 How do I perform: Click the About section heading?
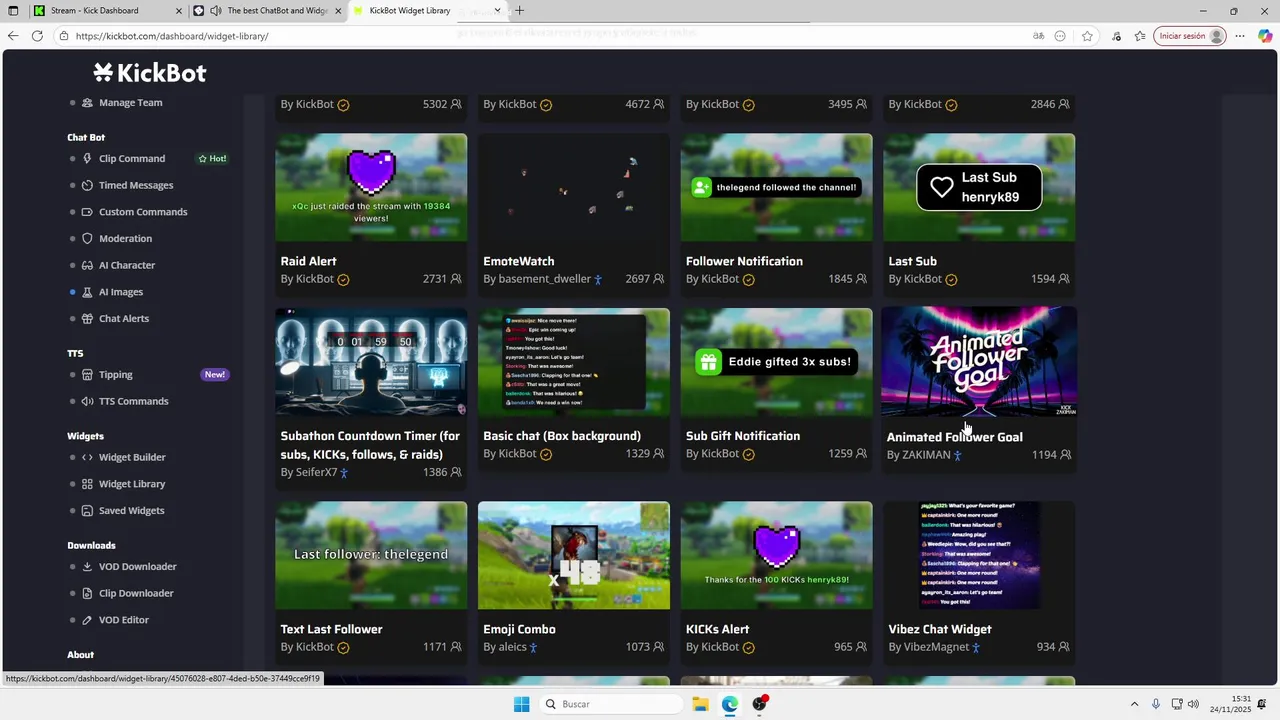pyautogui.click(x=80, y=655)
